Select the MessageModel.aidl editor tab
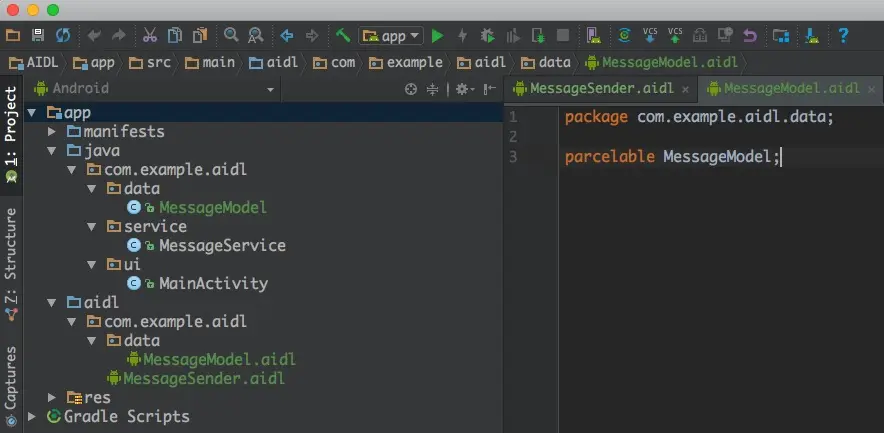This screenshot has height=433, width=884. point(792,89)
